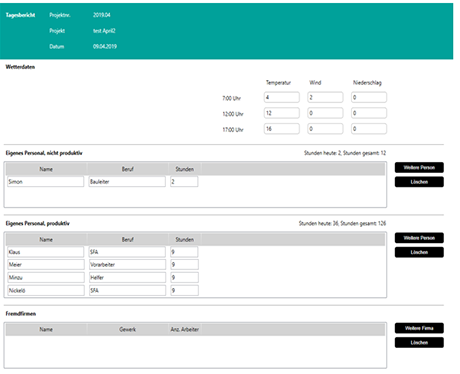460x374 pixels.
Task: Select the 7:00 Uhr Temperatur field
Action: click(x=282, y=97)
